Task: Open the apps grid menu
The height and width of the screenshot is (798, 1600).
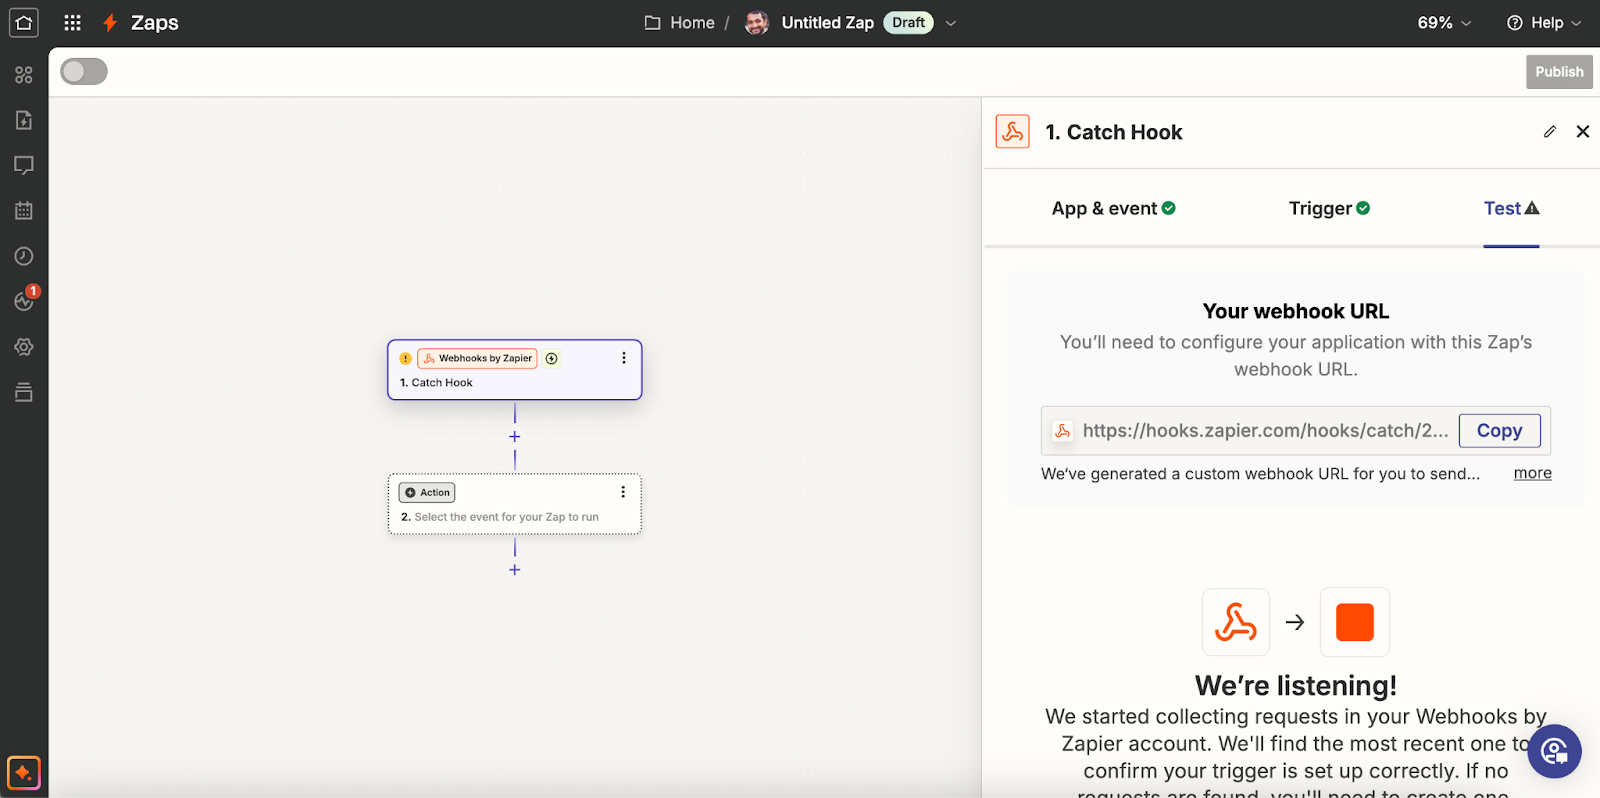Action: click(x=72, y=22)
